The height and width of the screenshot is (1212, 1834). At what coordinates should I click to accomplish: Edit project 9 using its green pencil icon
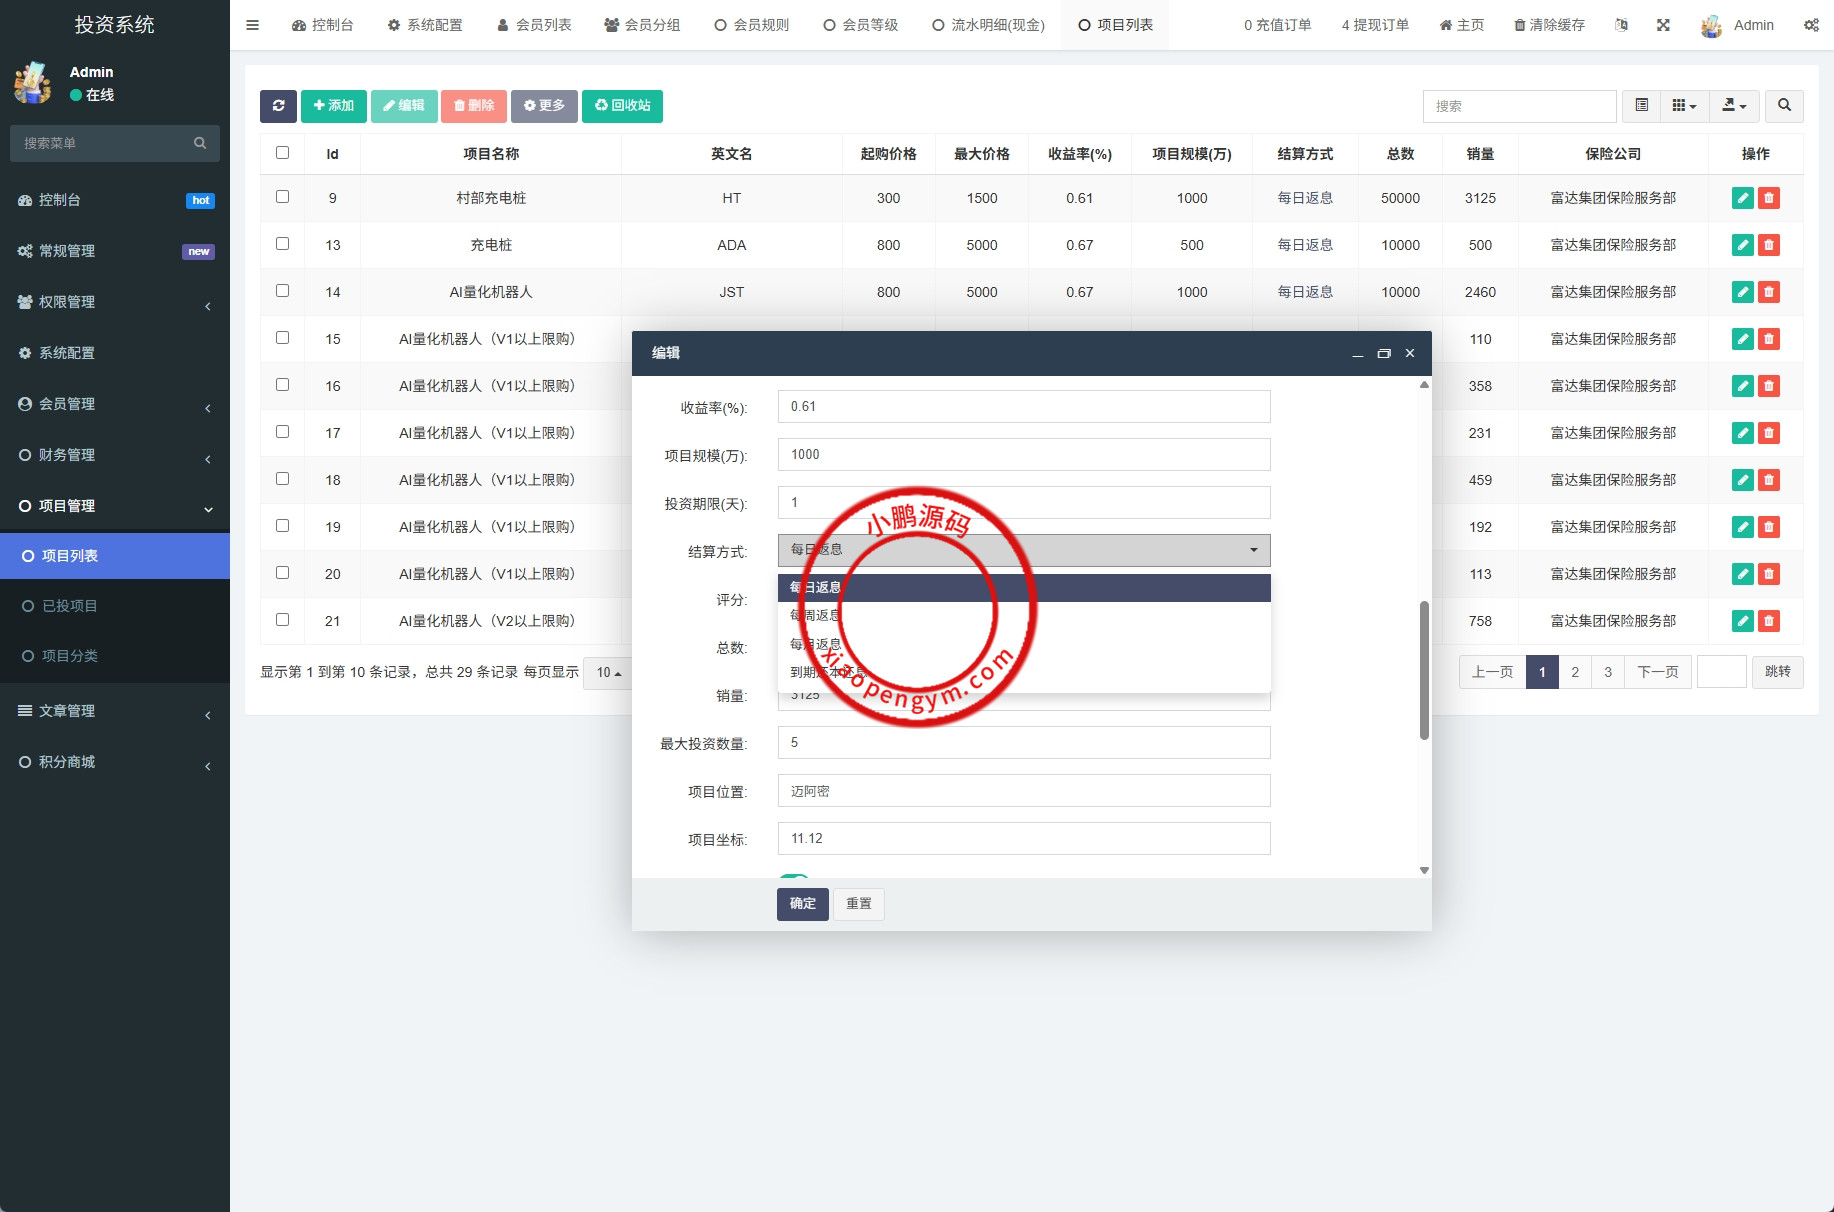pyautogui.click(x=1742, y=198)
